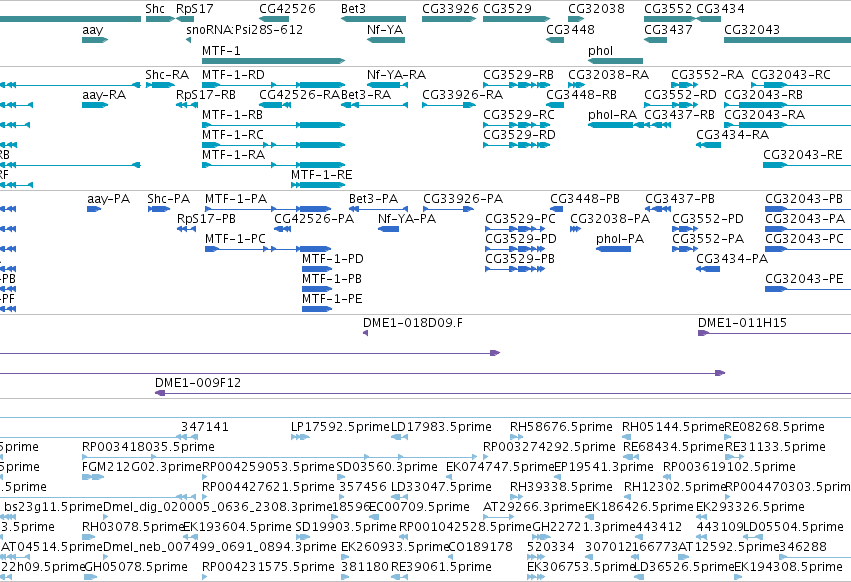Open protein CG32043-PE
The image size is (851, 582).
pos(808,289)
